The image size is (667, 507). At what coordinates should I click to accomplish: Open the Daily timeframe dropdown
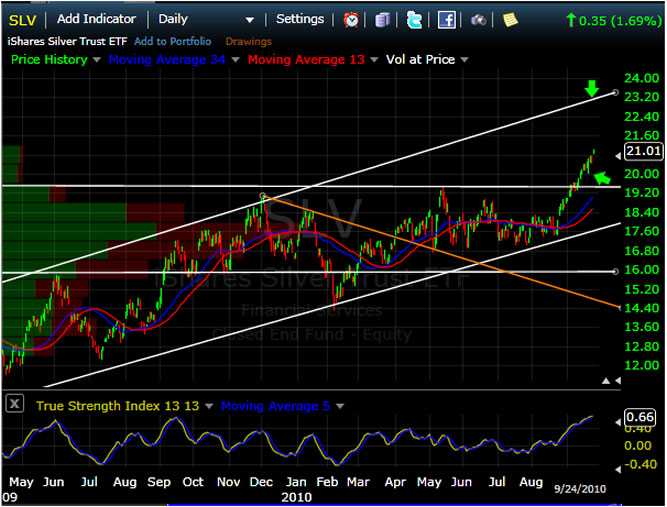[249, 19]
